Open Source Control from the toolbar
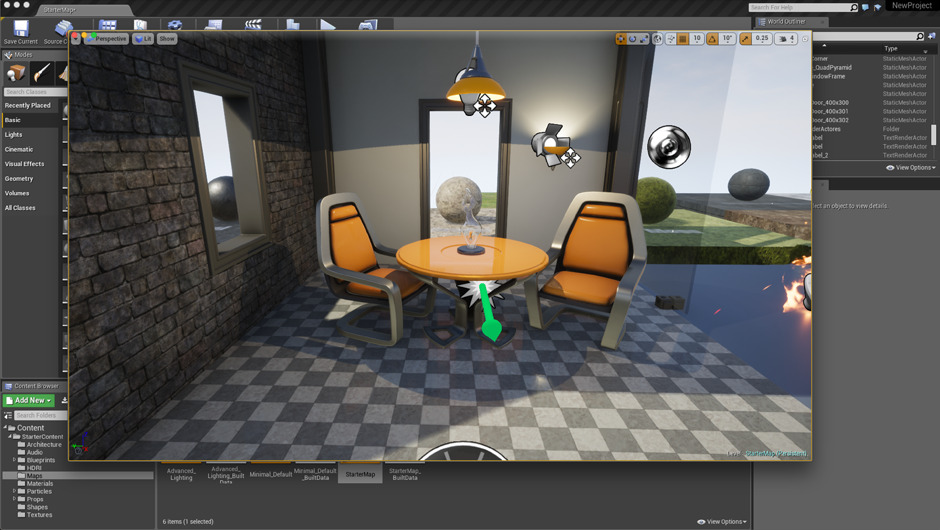 click(x=62, y=28)
